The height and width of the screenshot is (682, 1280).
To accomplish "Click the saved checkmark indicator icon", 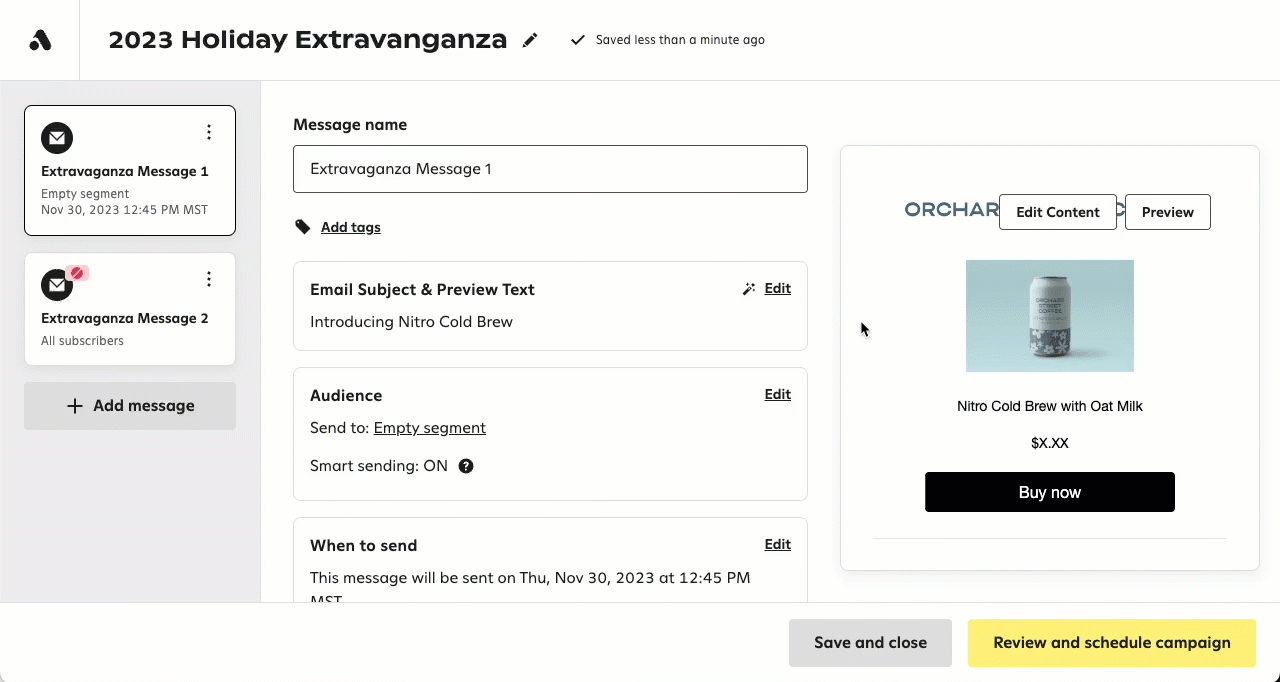I will 578,40.
